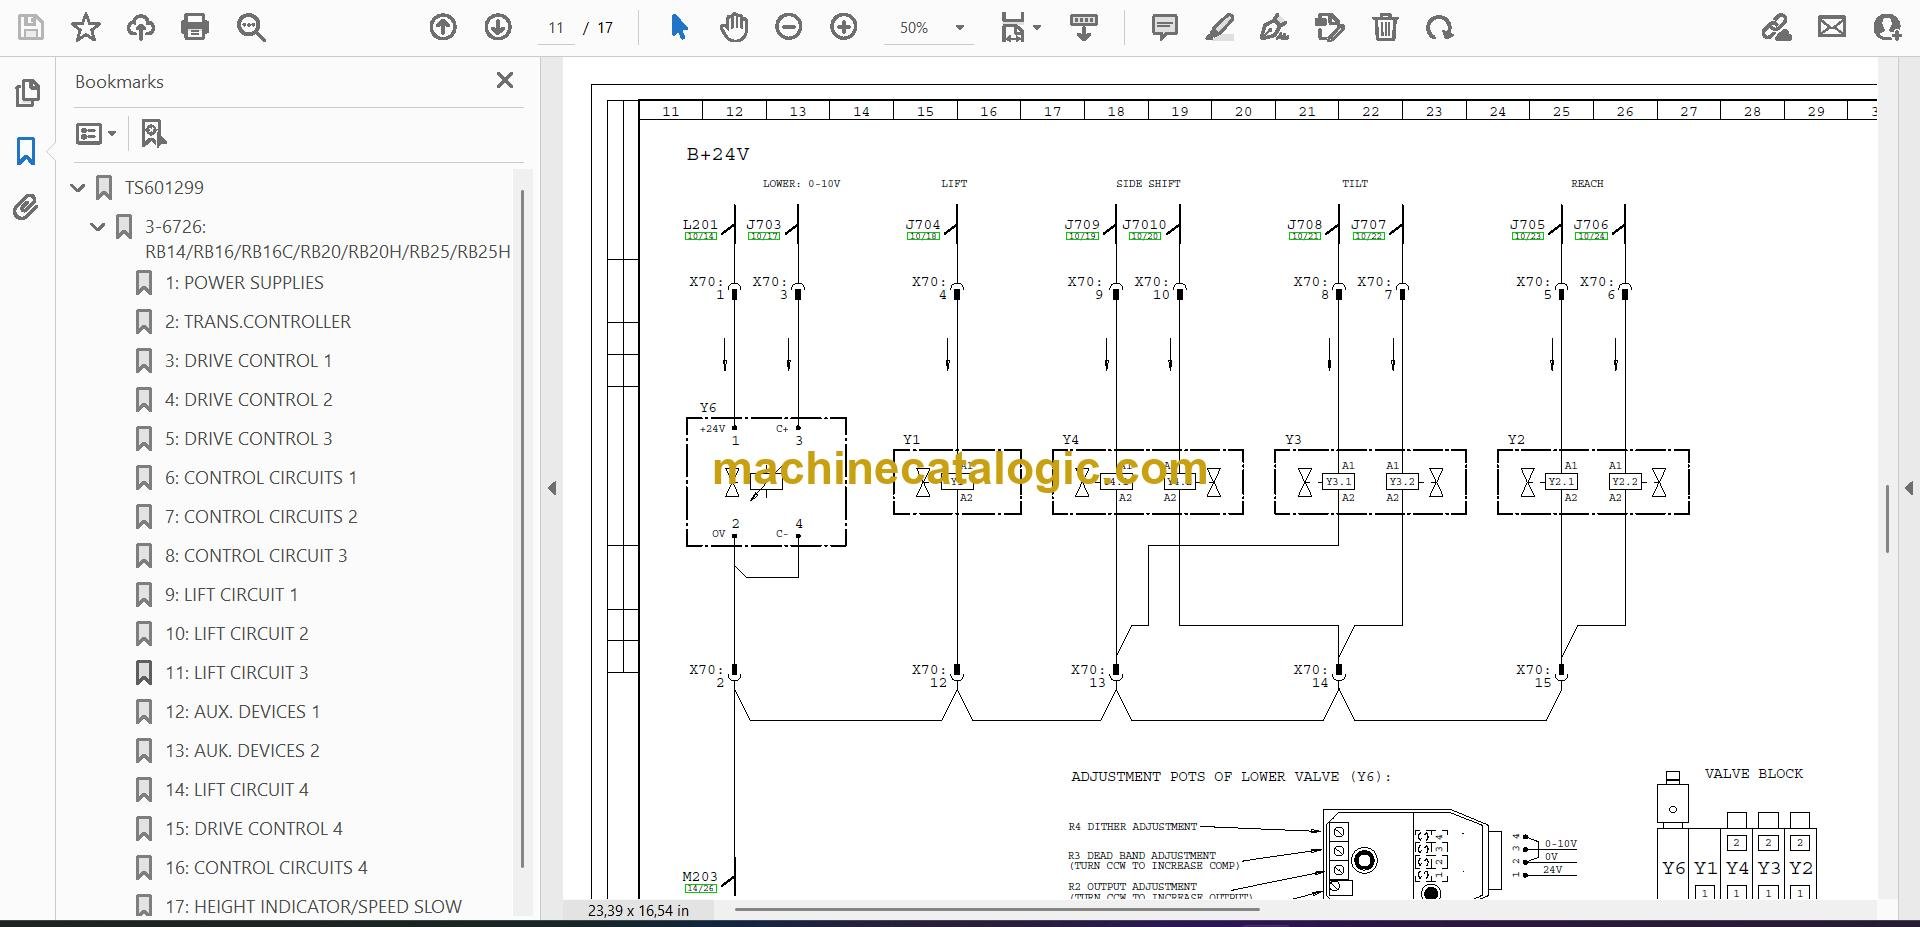Click the document horizontal scrollbar
1920x927 pixels.
pos(996,910)
